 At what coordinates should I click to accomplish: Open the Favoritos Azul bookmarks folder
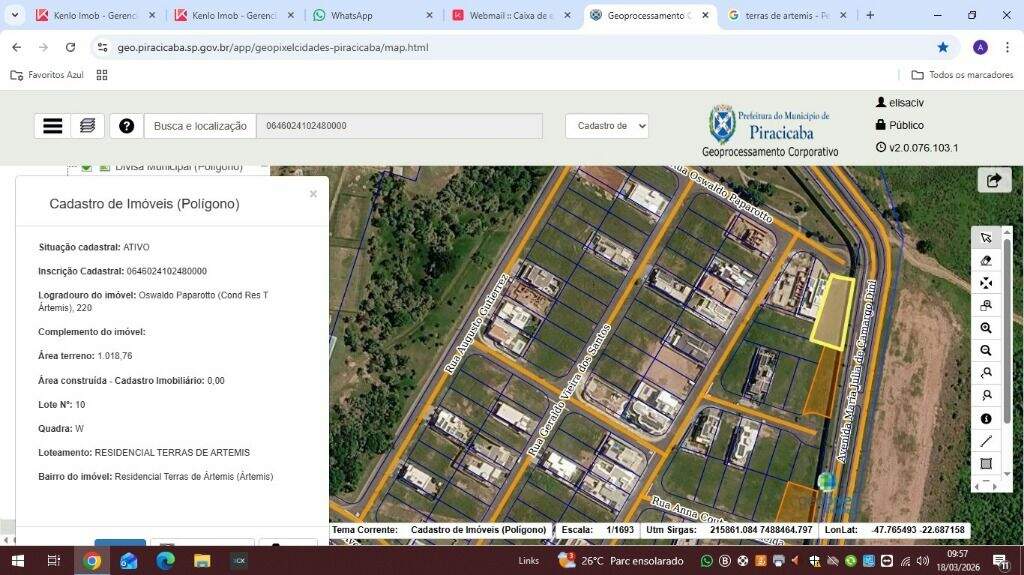coord(47,75)
